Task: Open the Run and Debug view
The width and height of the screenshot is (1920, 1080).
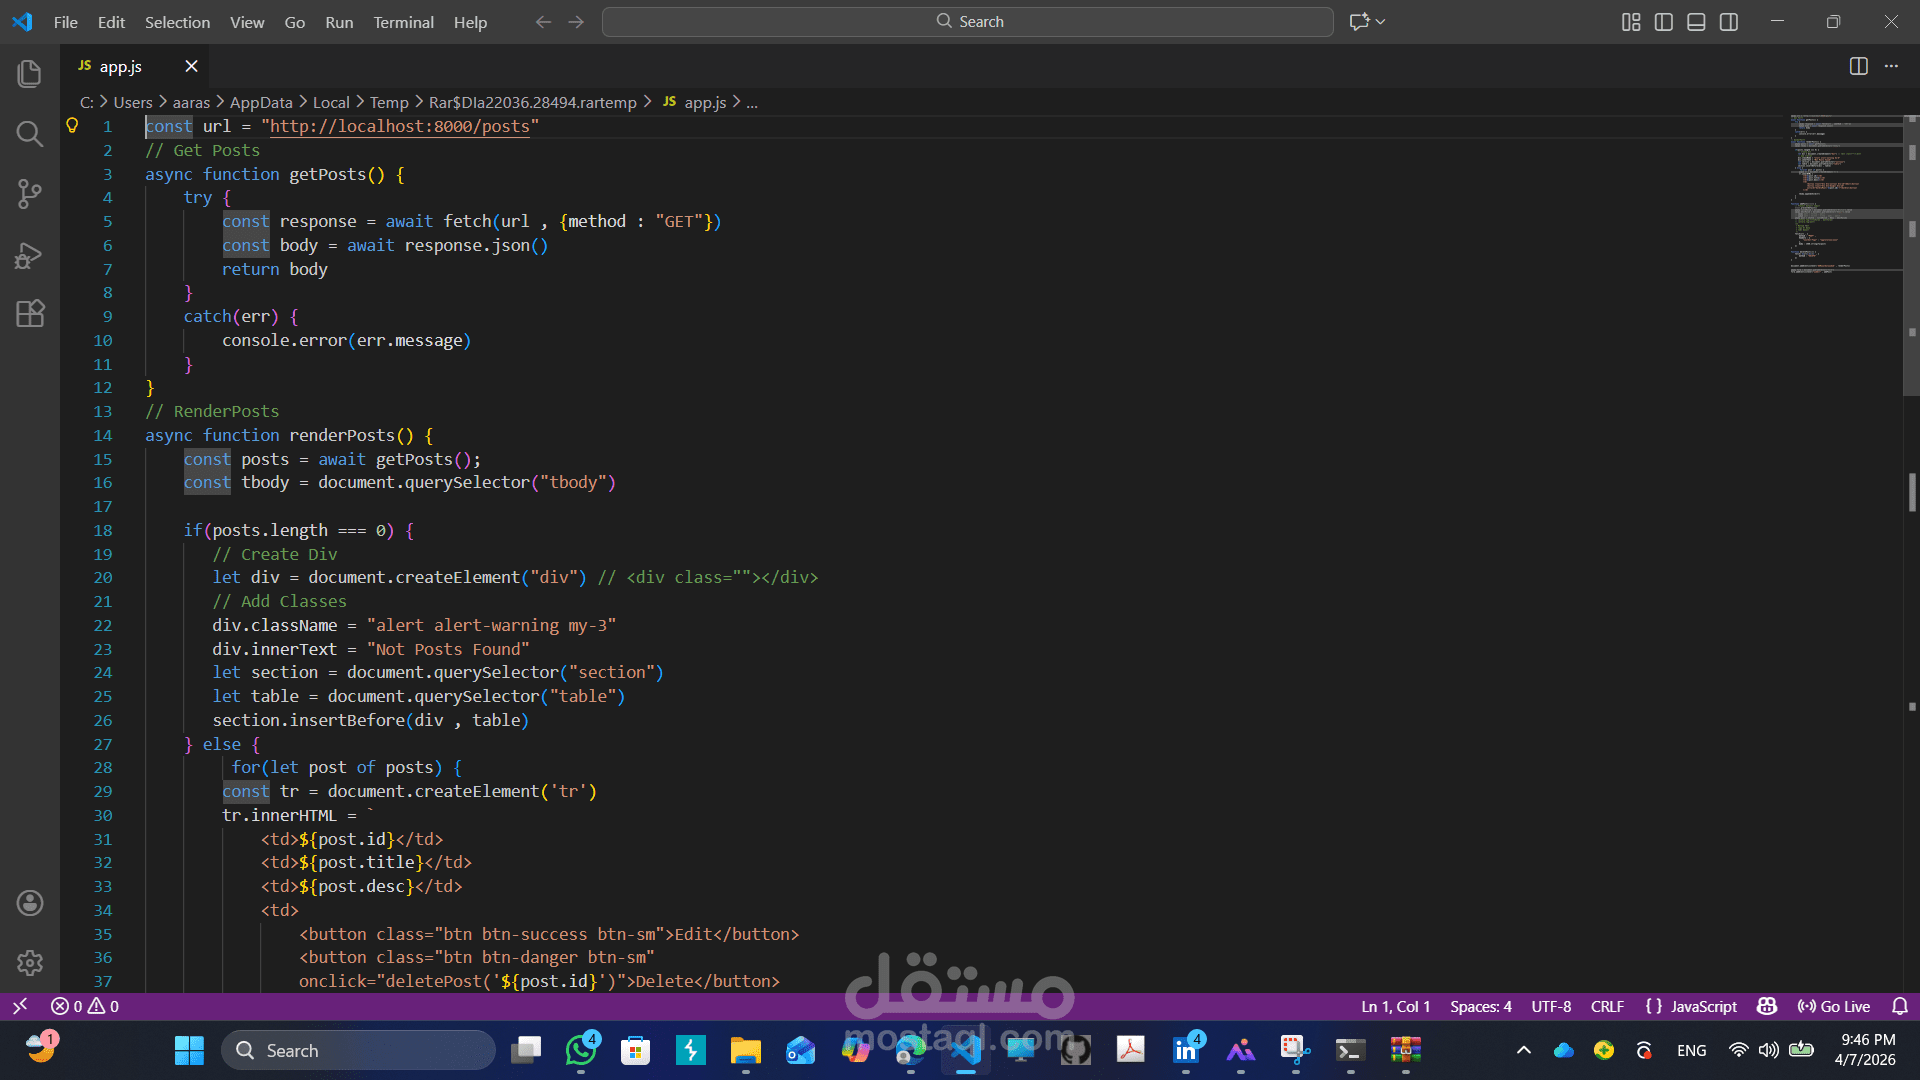Action: (x=30, y=256)
